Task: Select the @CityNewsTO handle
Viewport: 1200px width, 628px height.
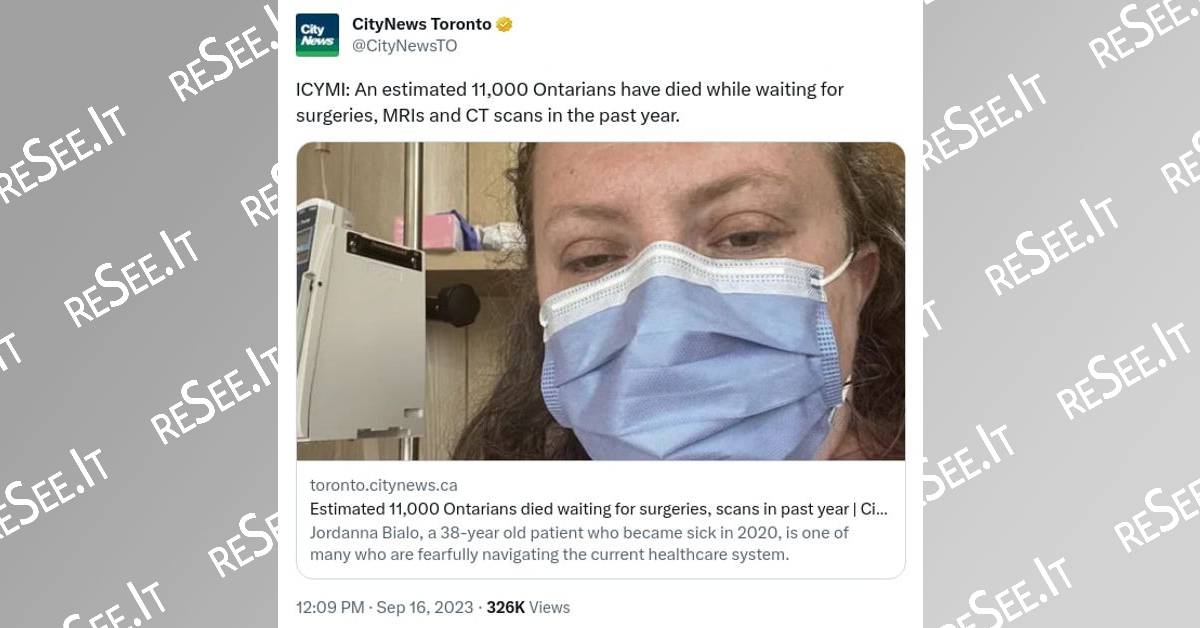Action: 405,46
